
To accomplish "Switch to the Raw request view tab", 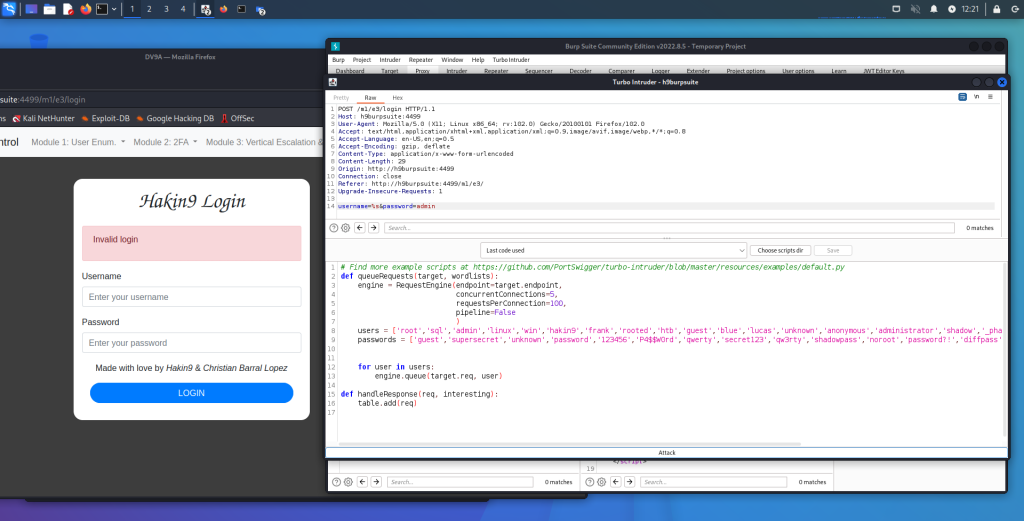I will point(370,97).
